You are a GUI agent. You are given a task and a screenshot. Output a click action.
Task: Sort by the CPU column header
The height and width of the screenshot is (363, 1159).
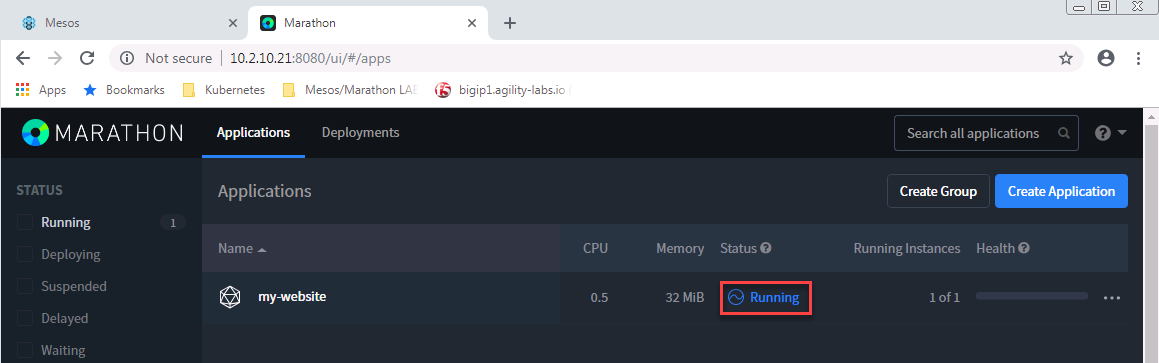click(x=595, y=248)
